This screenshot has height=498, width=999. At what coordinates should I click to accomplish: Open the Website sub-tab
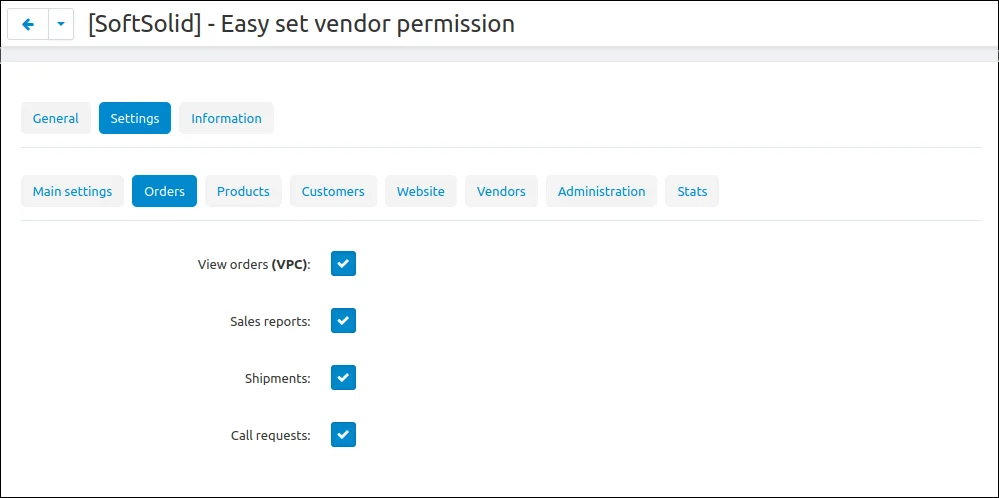[420, 192]
